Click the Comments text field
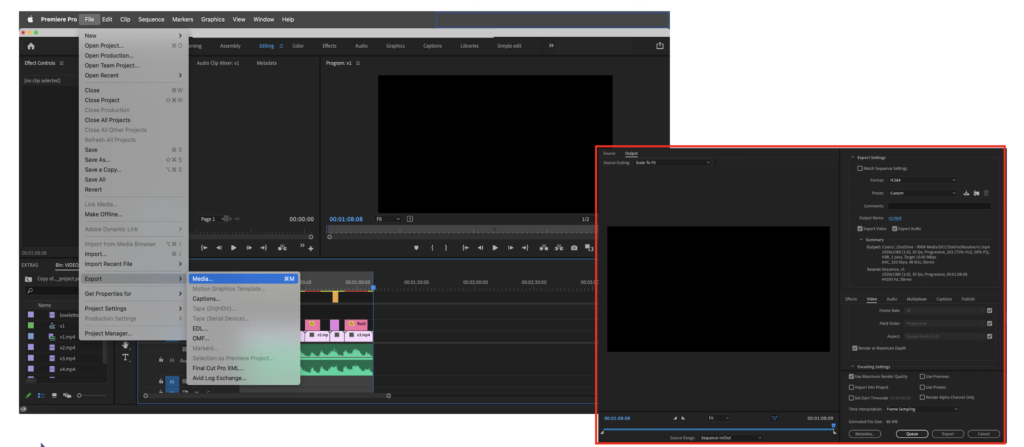 (938, 205)
